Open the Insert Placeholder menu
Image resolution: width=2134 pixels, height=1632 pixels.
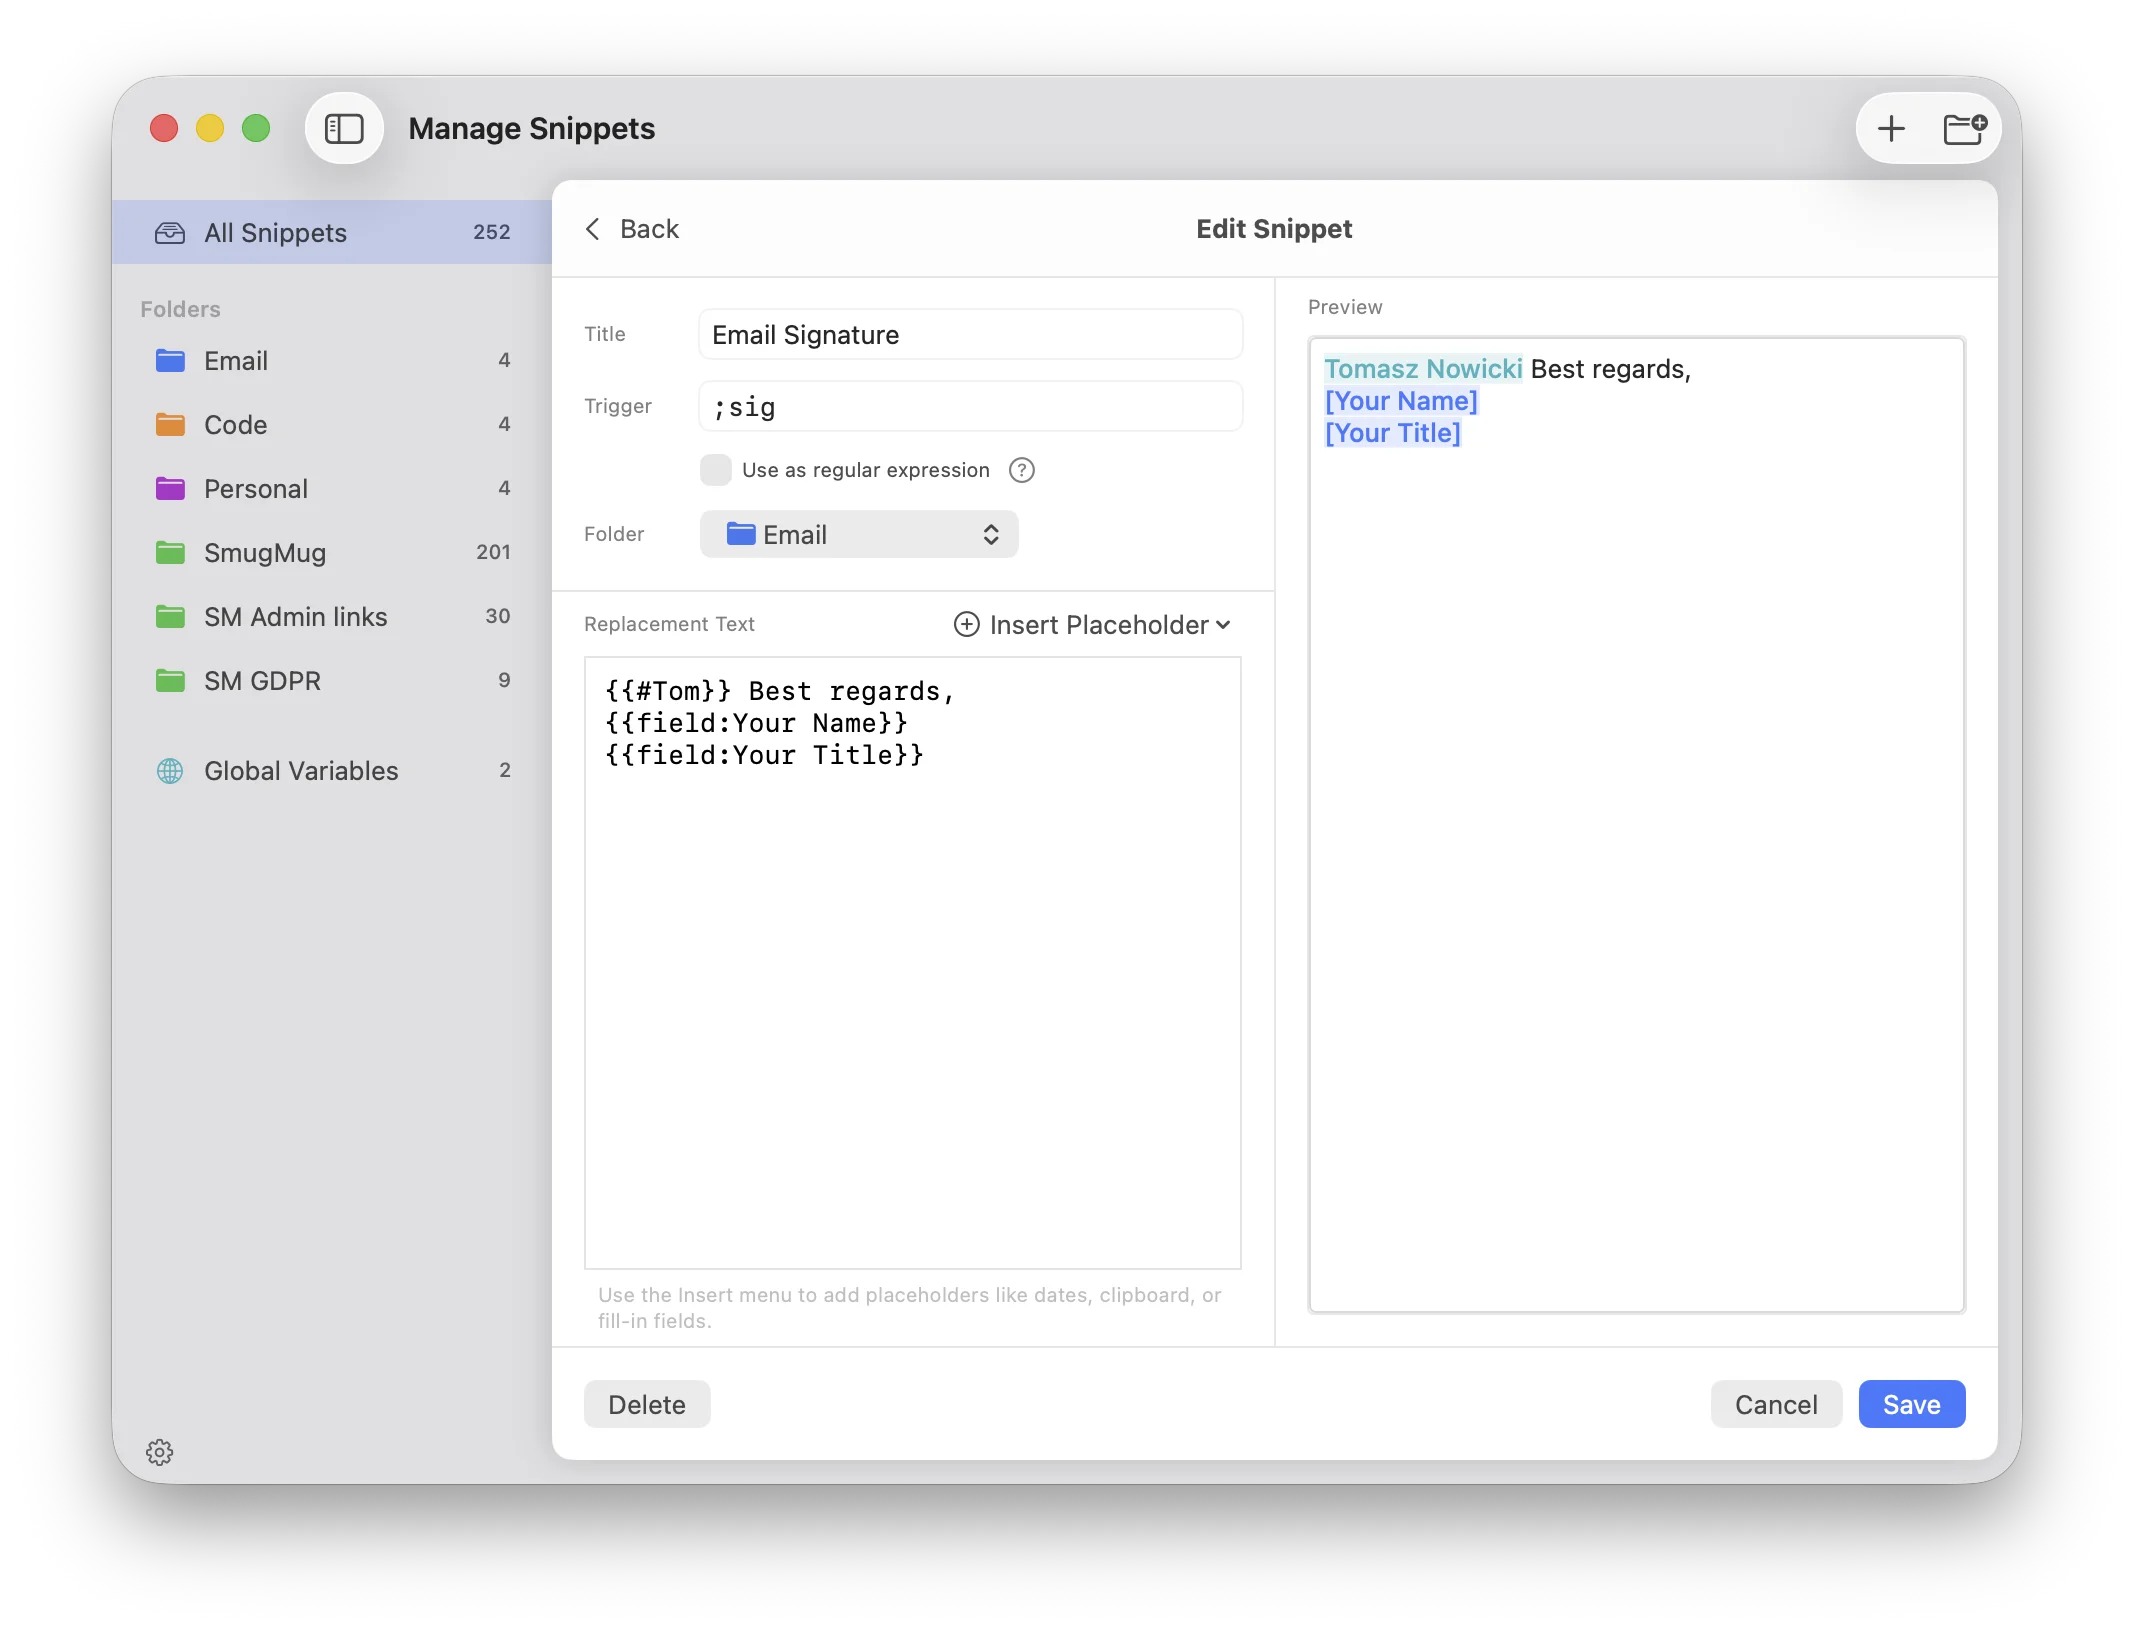[x=1092, y=624]
